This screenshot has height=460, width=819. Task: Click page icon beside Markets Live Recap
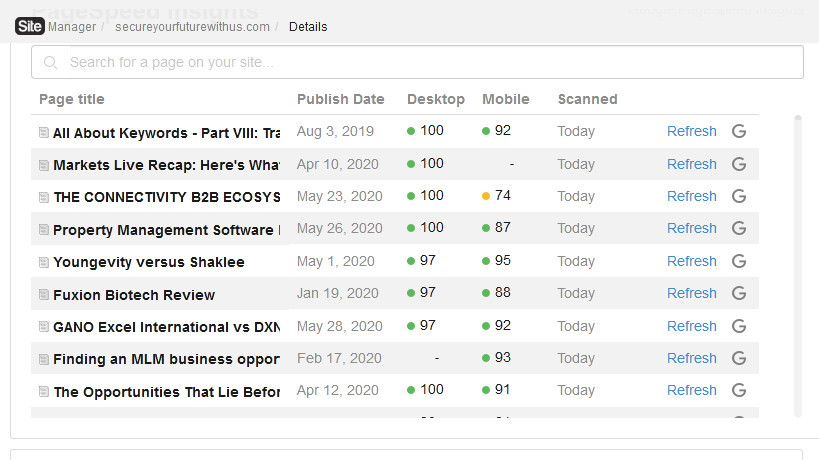[x=44, y=165]
